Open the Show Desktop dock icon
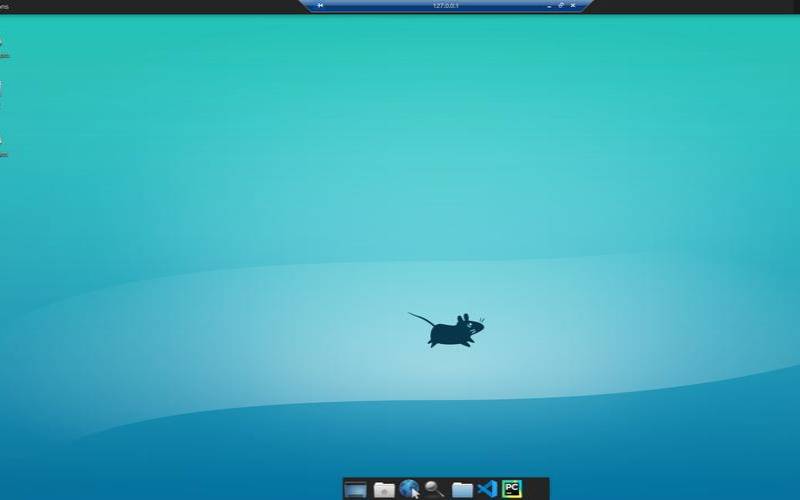800x500 pixels. pos(356,490)
